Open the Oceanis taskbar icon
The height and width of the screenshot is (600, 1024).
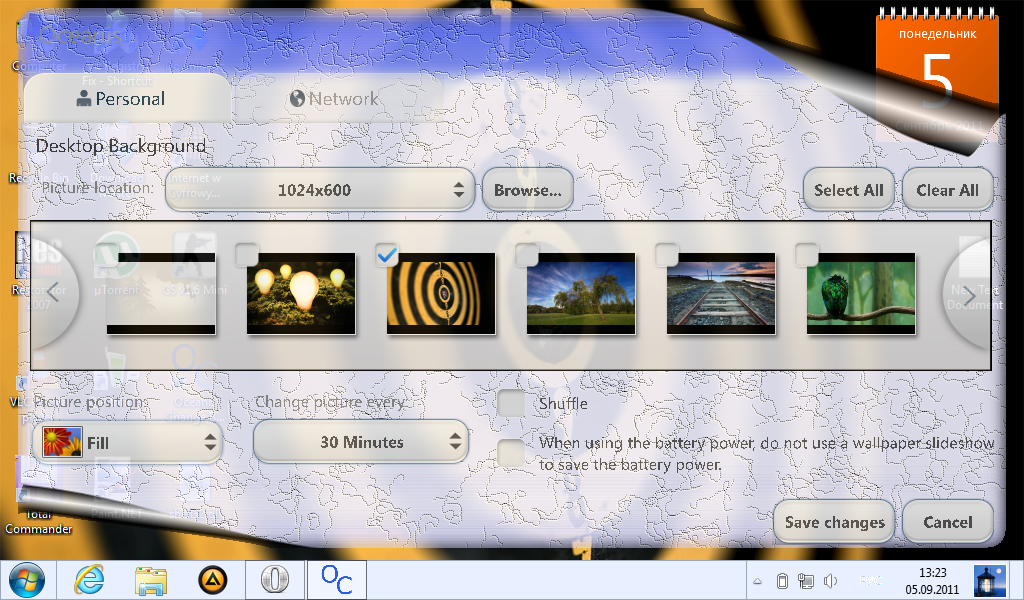pyautogui.click(x=337, y=580)
